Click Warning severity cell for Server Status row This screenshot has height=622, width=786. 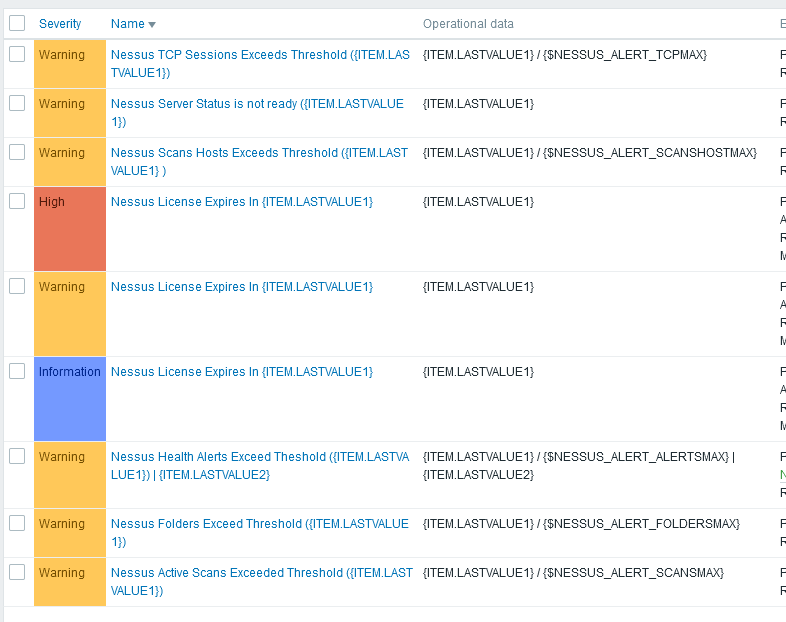(70, 113)
